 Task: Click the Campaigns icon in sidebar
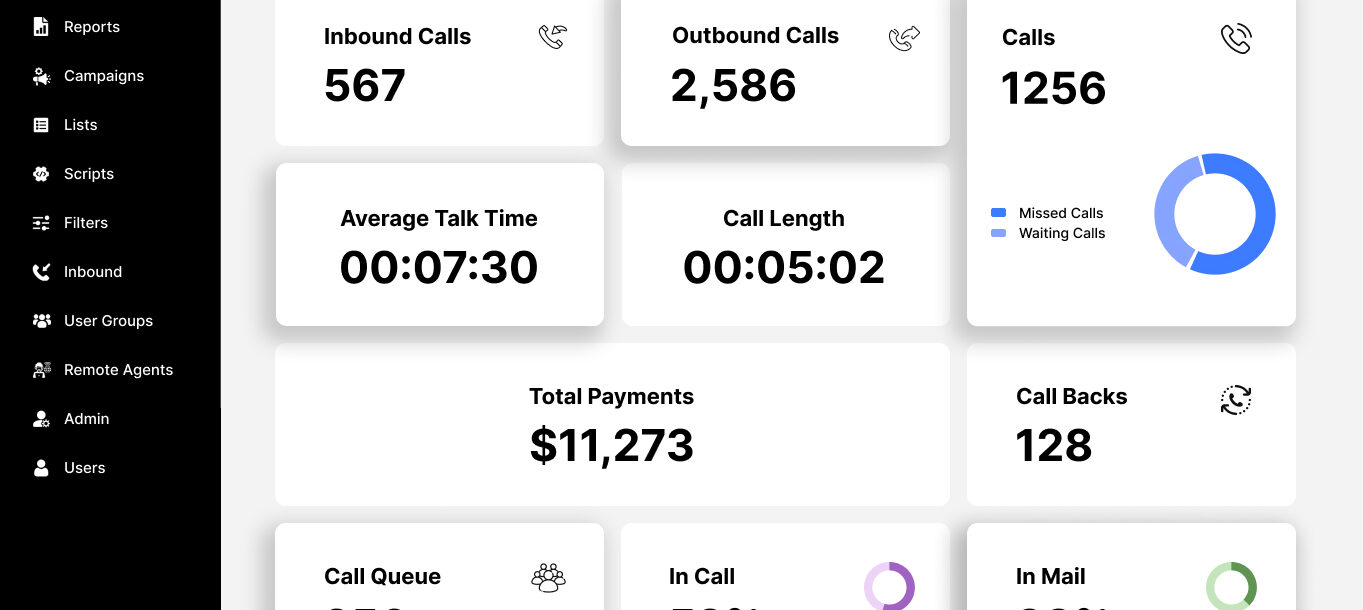(x=41, y=76)
